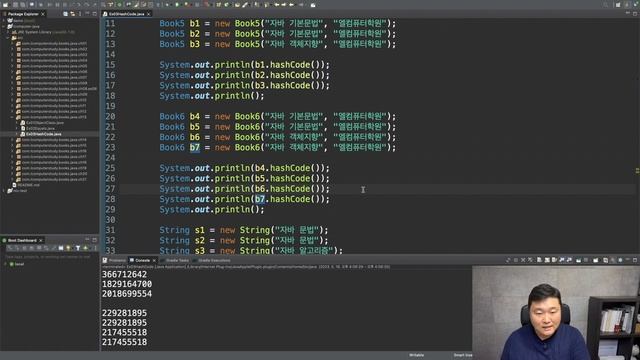Click console output 366712642
640x360 pixels.
click(x=124, y=275)
